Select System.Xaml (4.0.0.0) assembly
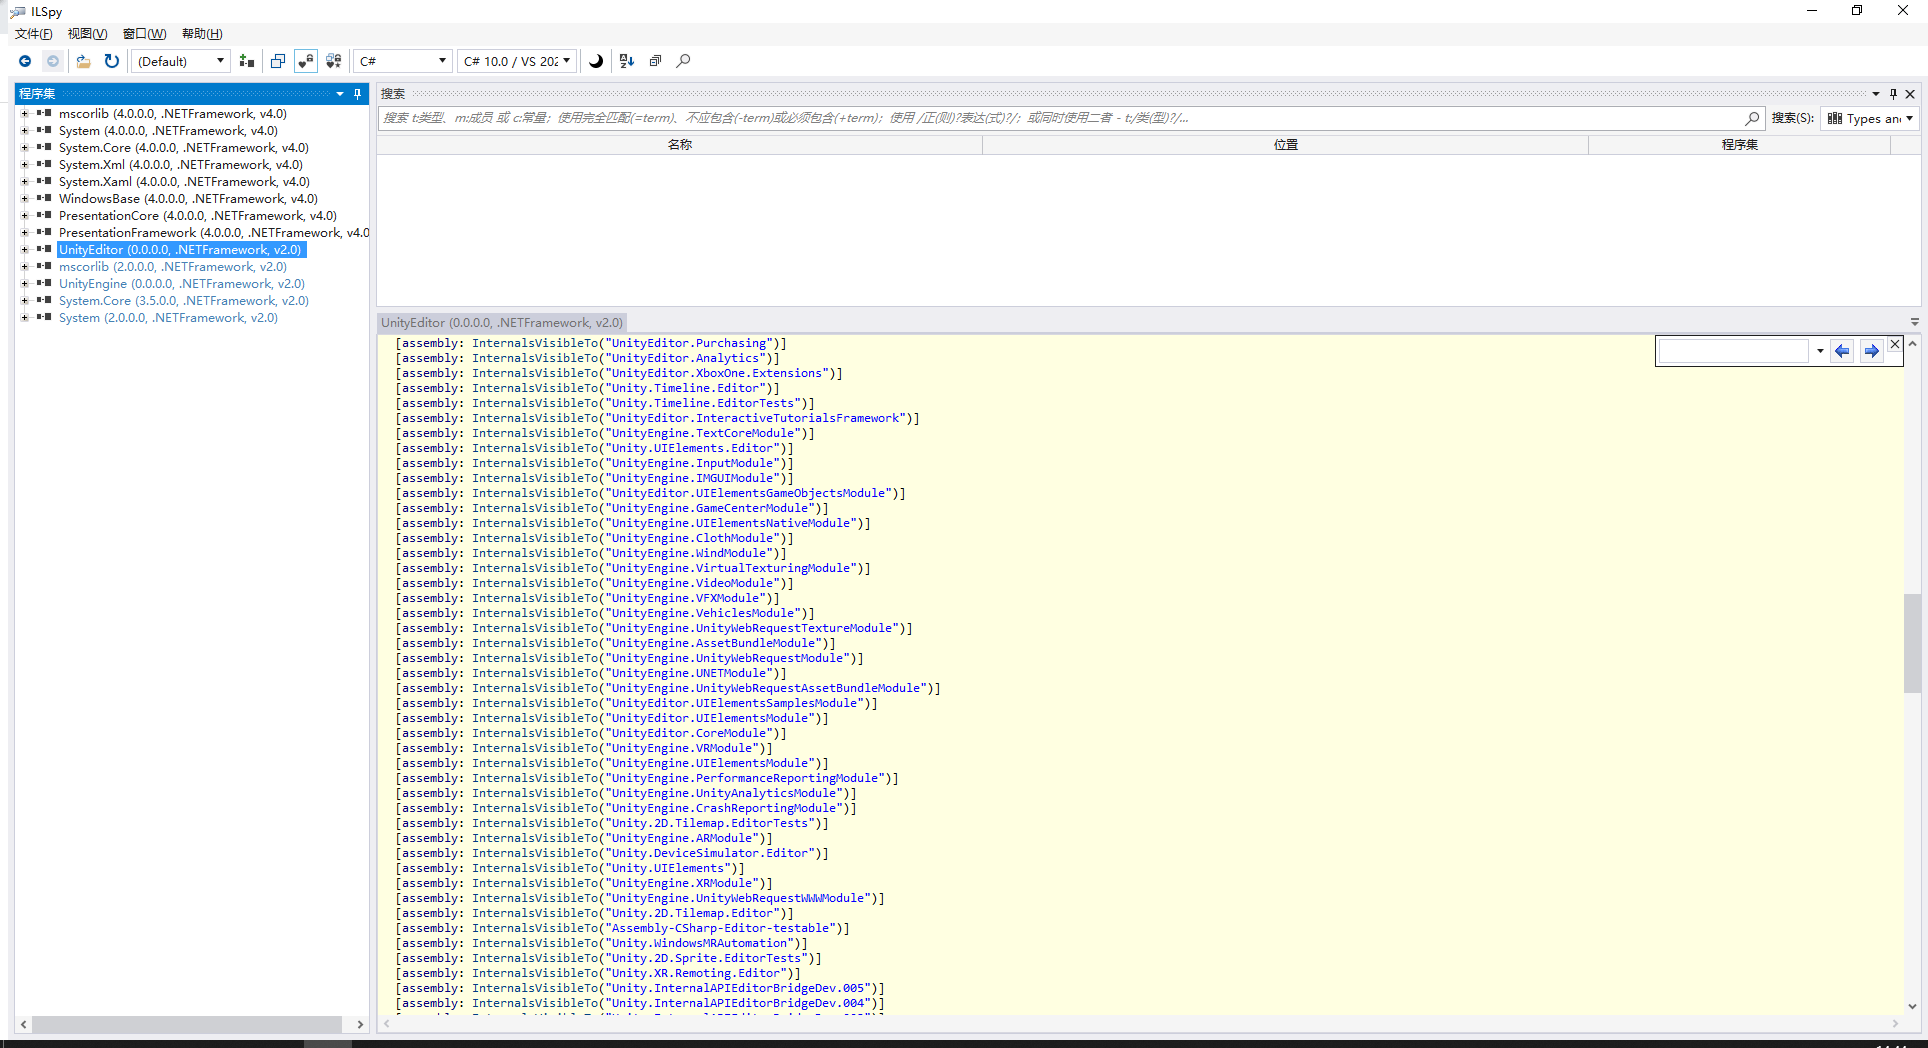 click(184, 182)
